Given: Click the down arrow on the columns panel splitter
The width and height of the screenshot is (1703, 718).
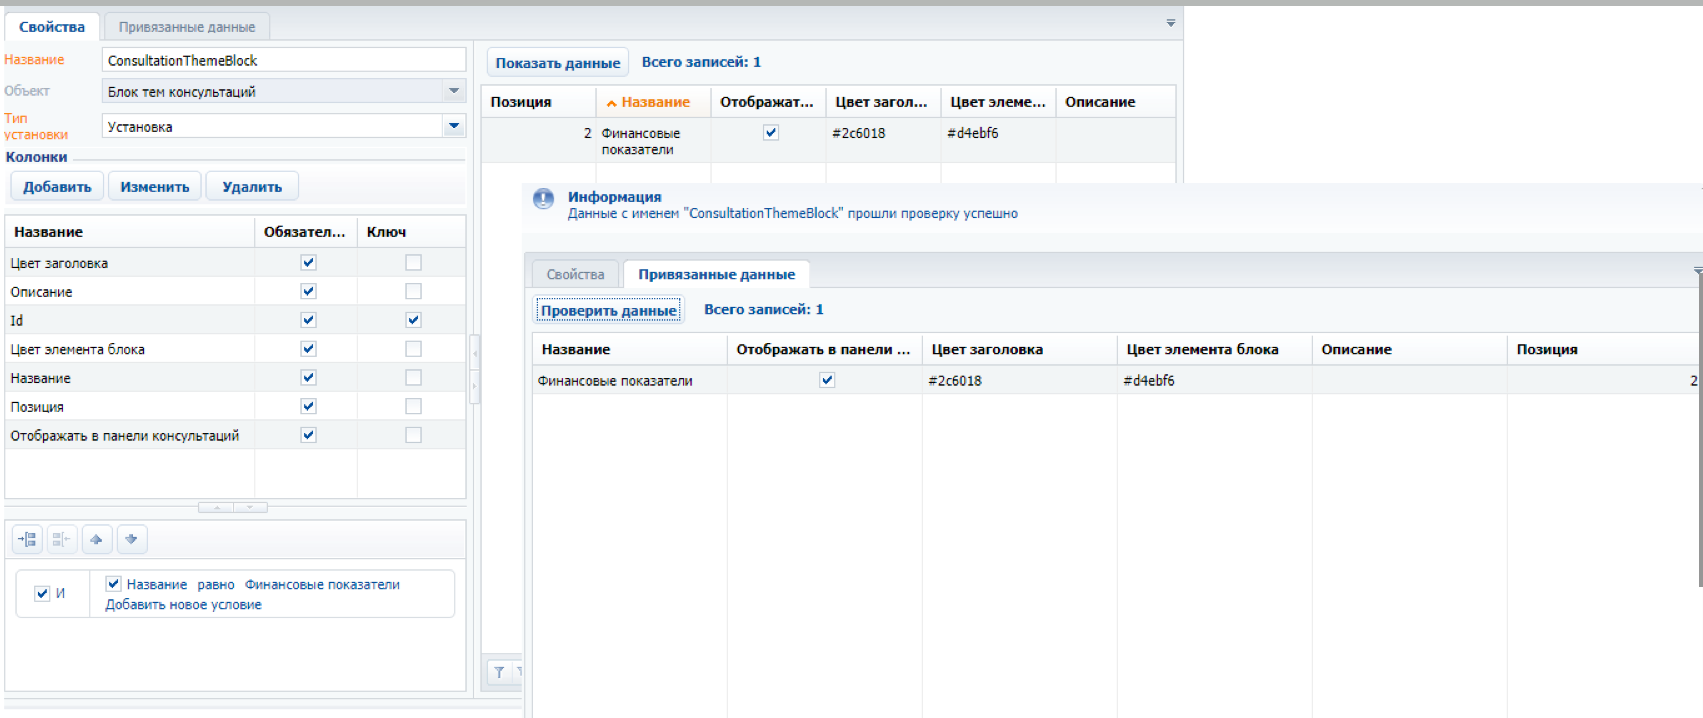Looking at the screenshot, I should coord(250,508).
